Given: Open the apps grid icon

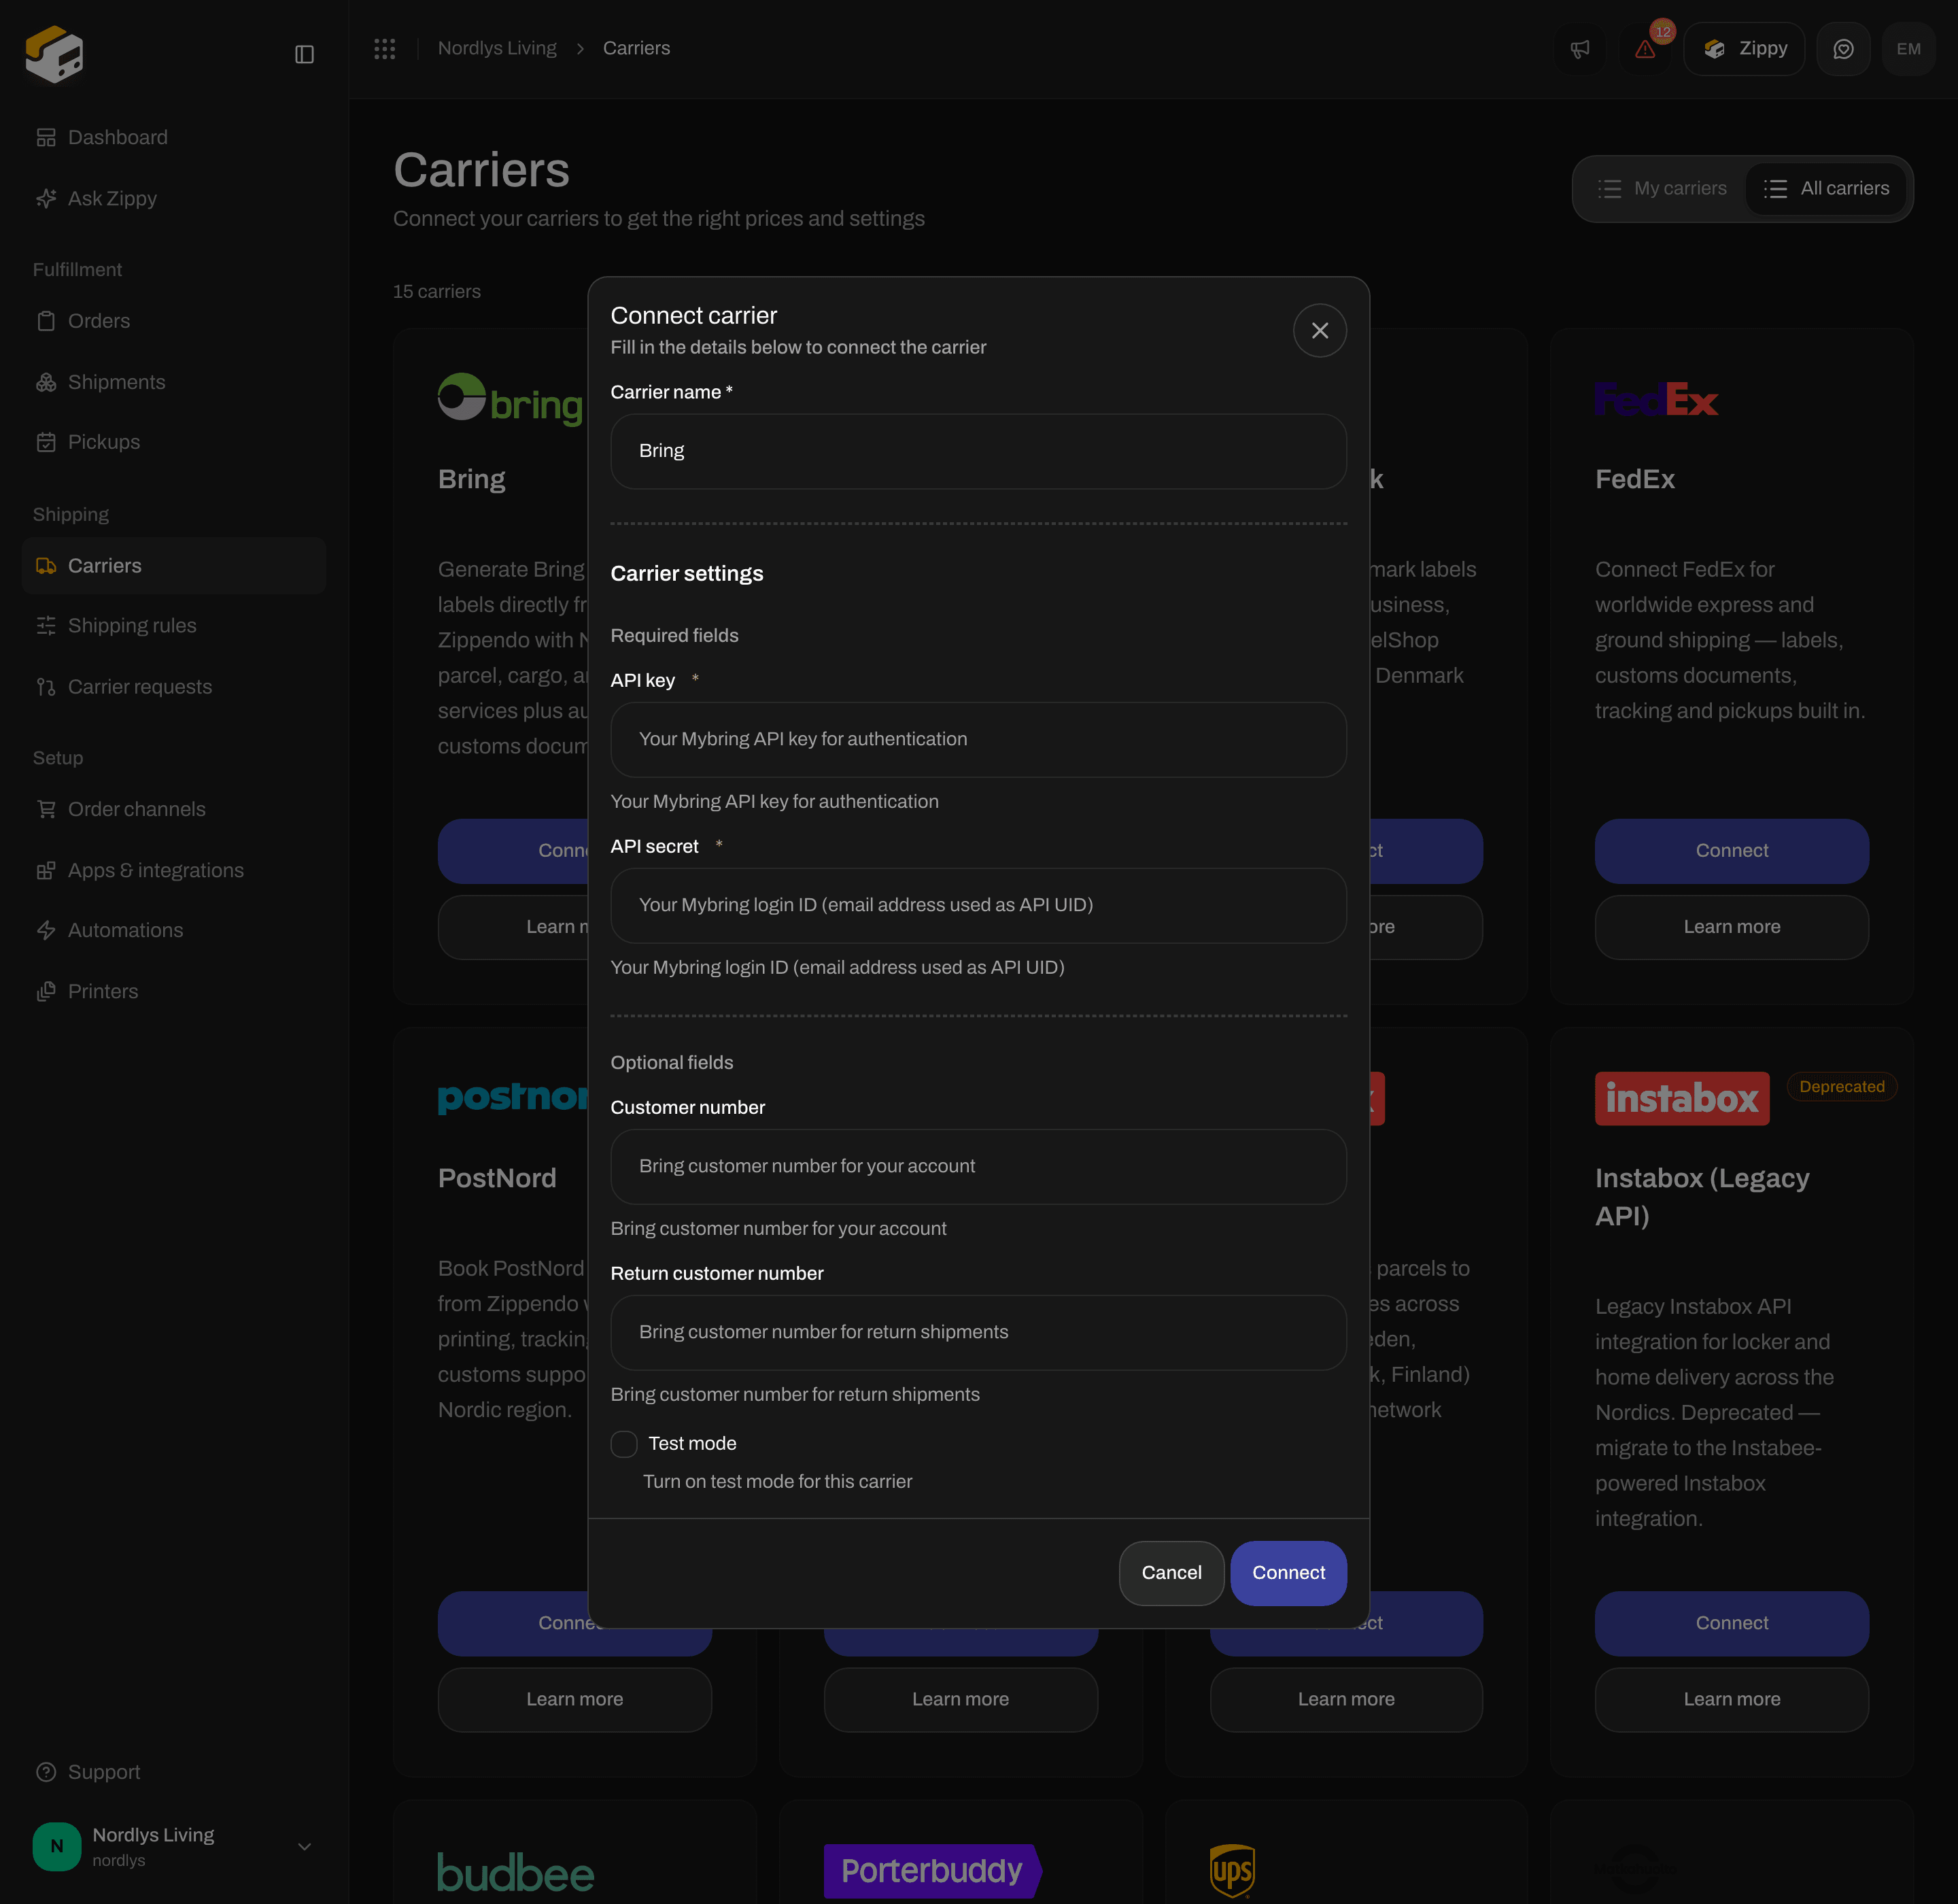Looking at the screenshot, I should click(385, 48).
